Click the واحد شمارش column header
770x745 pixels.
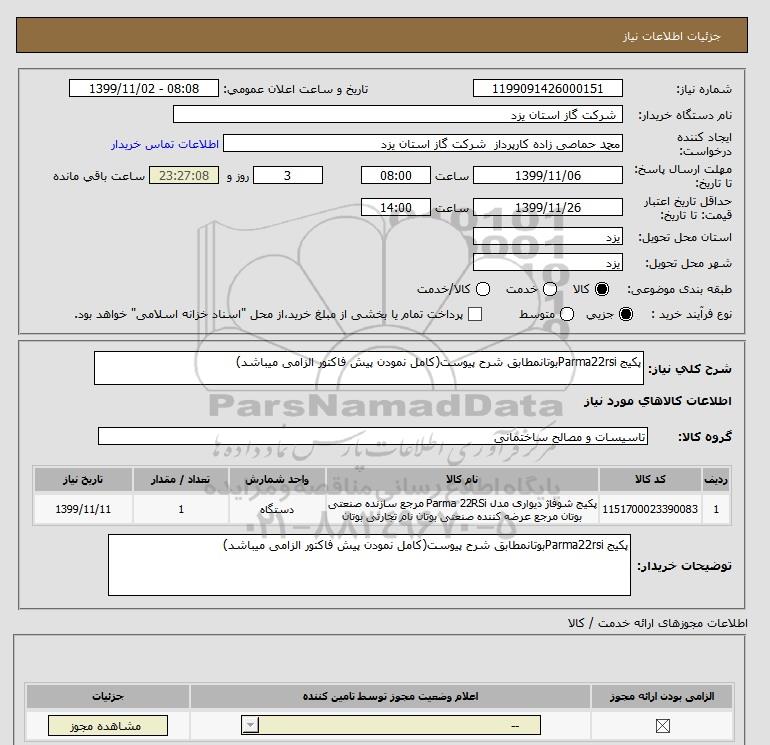[x=277, y=479]
